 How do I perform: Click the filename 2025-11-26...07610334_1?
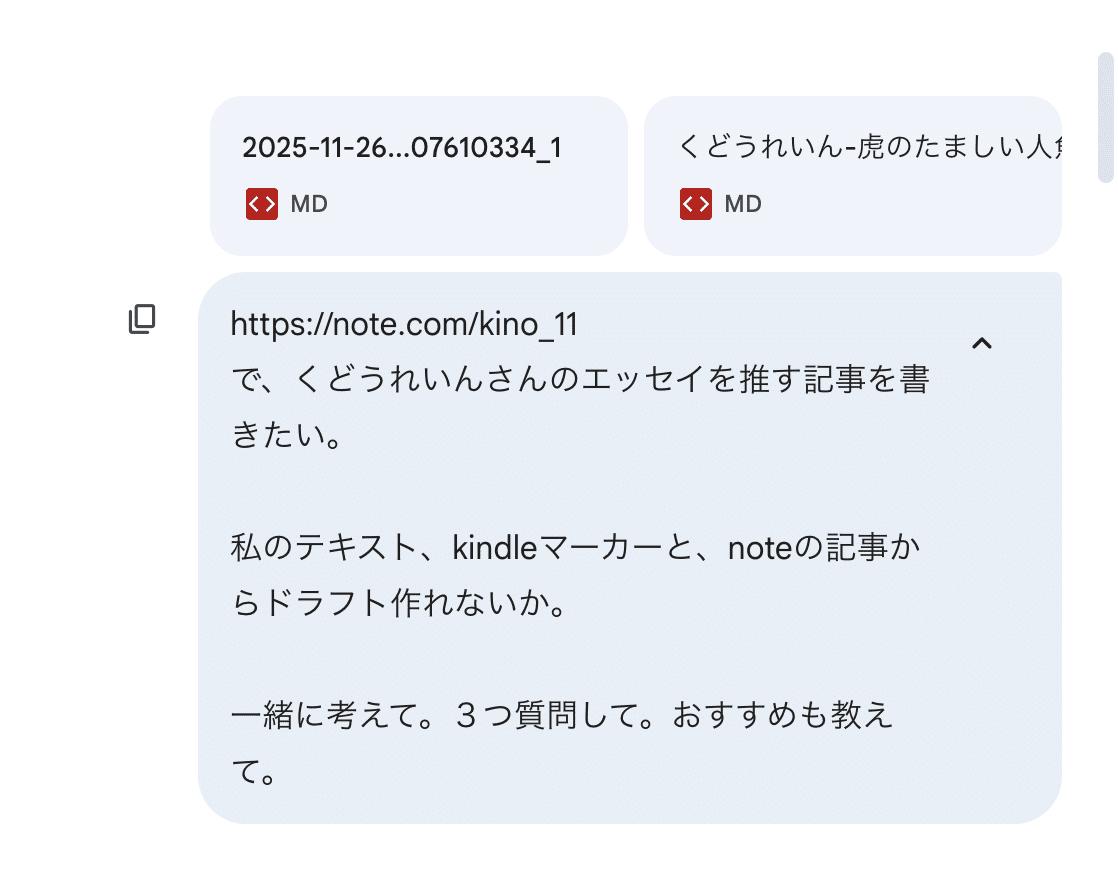(x=403, y=146)
